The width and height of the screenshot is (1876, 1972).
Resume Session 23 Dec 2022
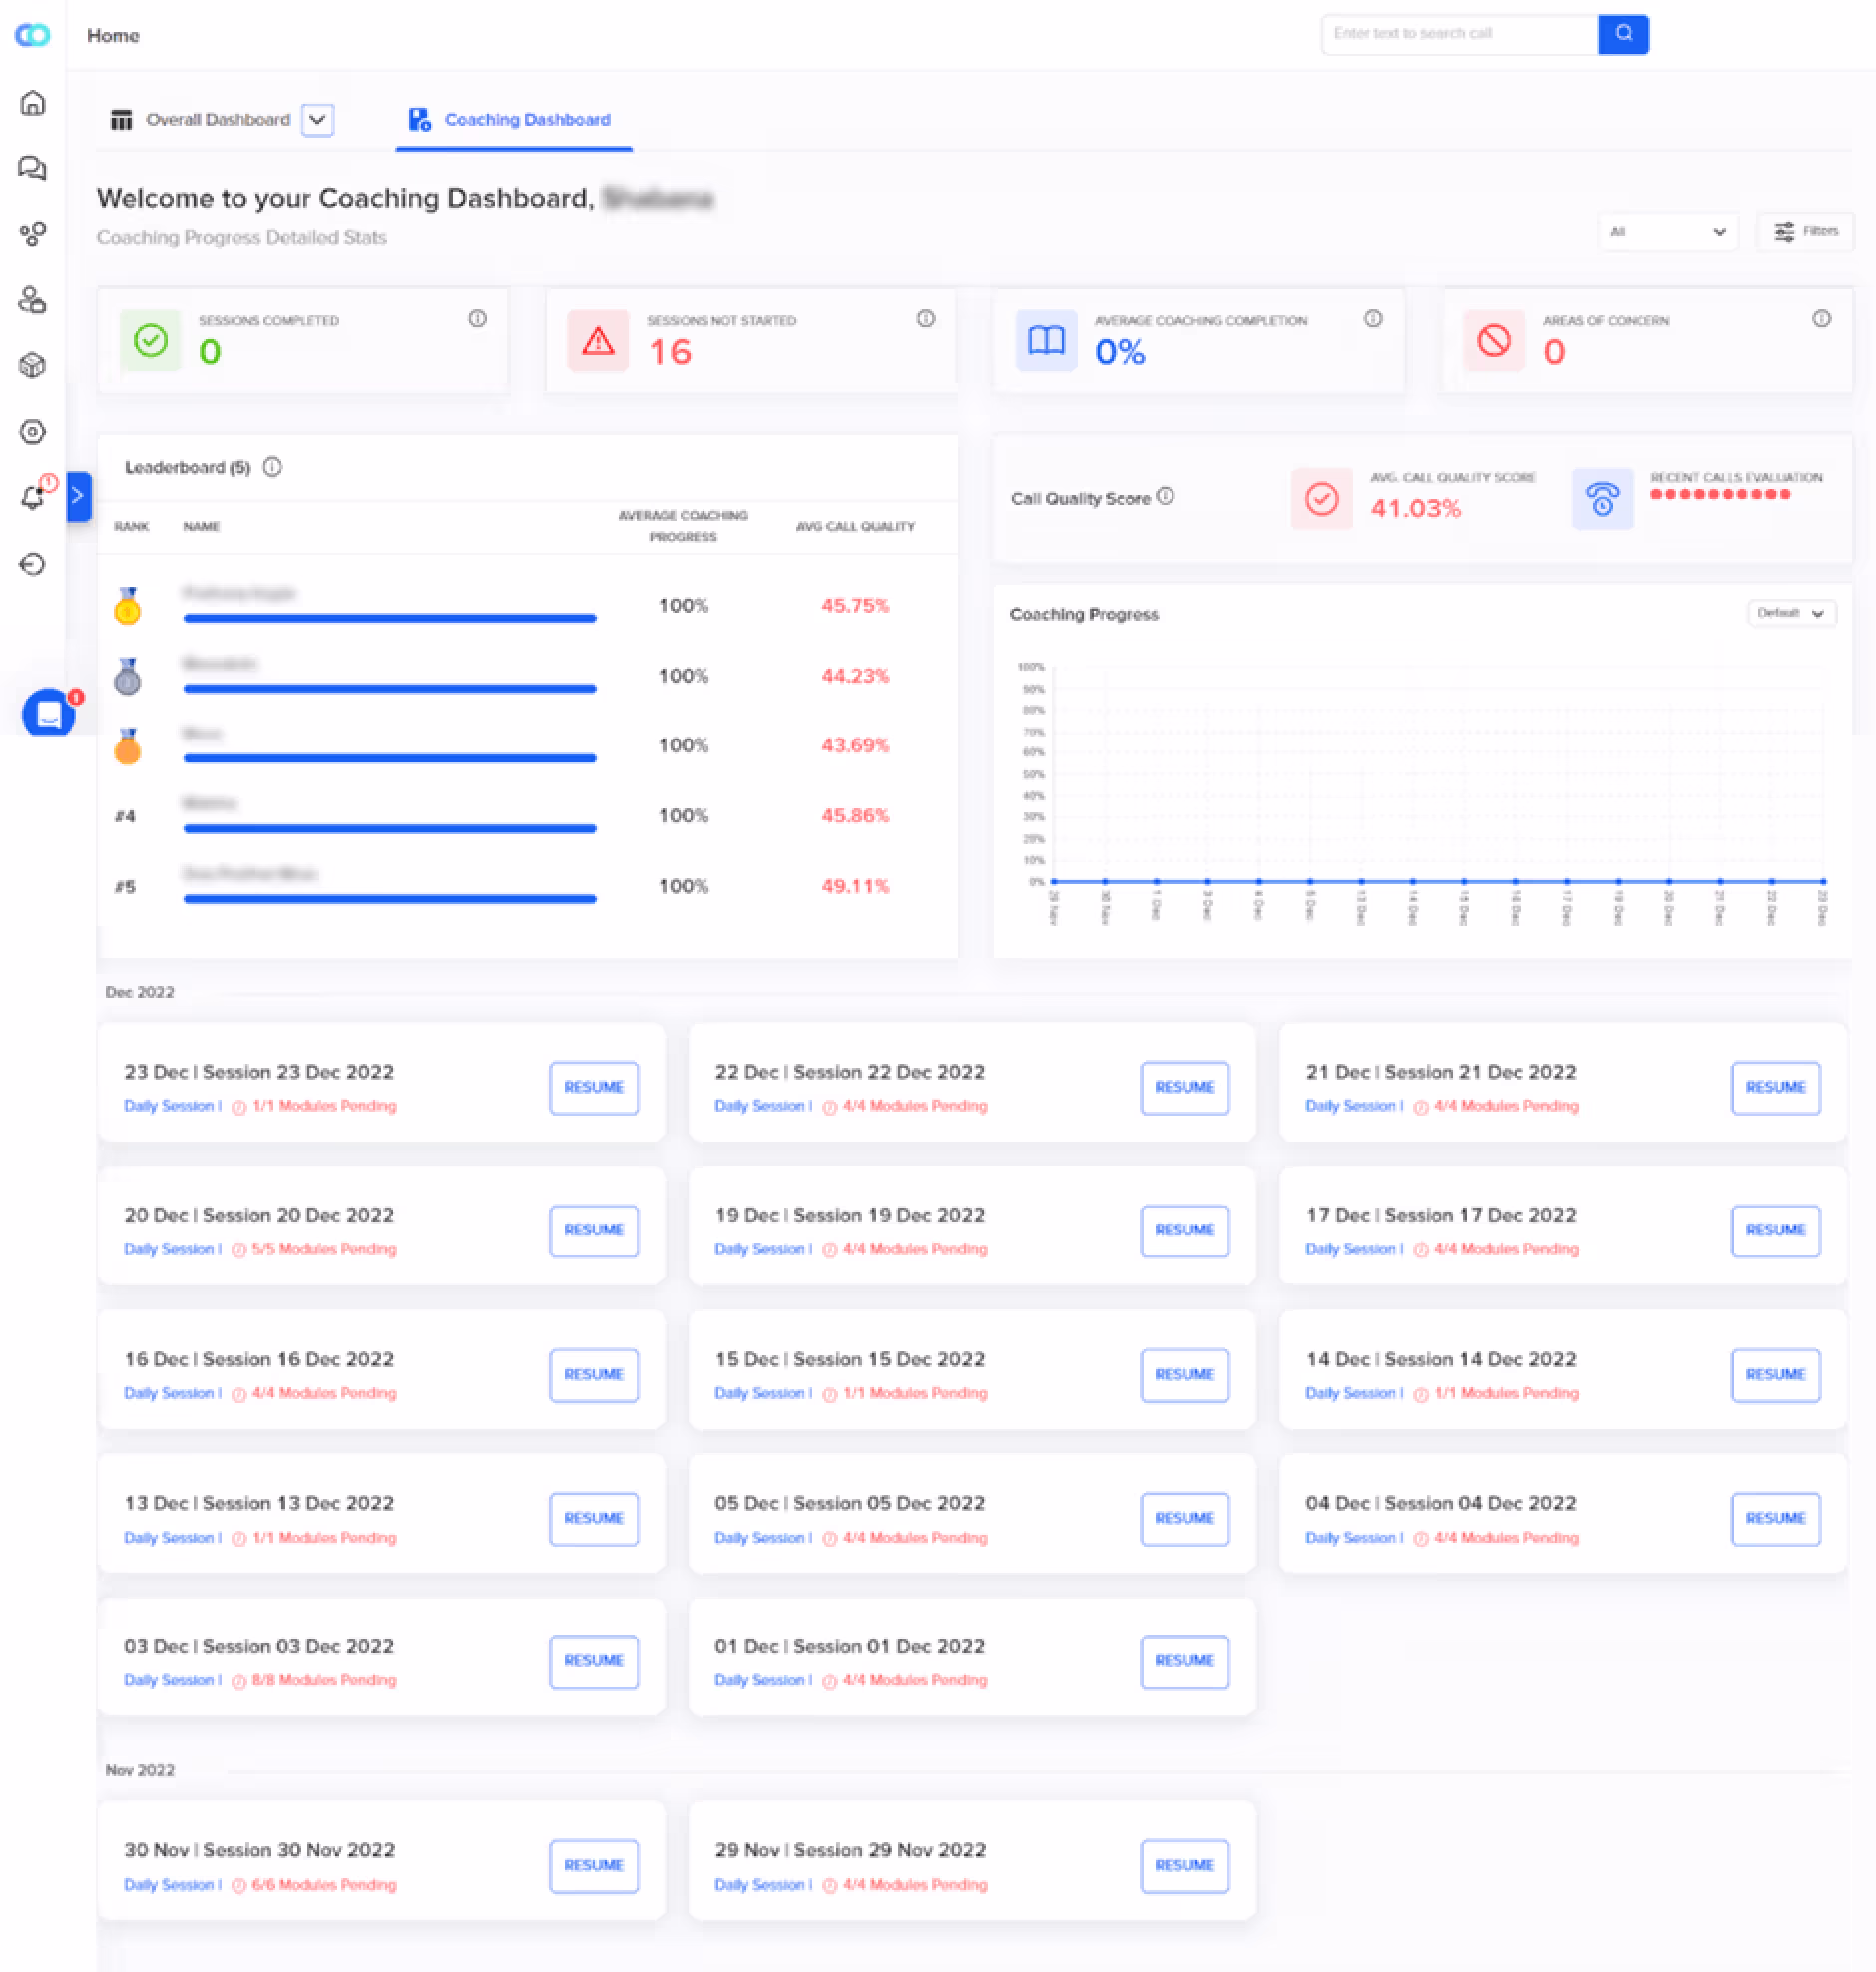594,1087
